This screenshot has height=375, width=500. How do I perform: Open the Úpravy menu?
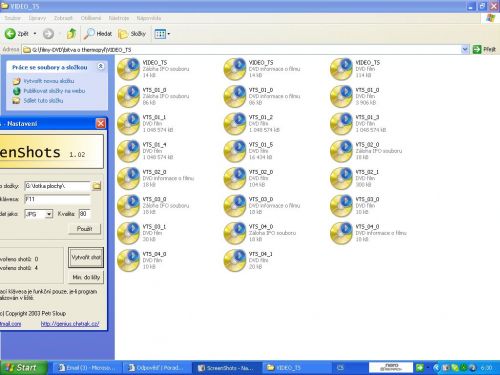[x=37, y=18]
